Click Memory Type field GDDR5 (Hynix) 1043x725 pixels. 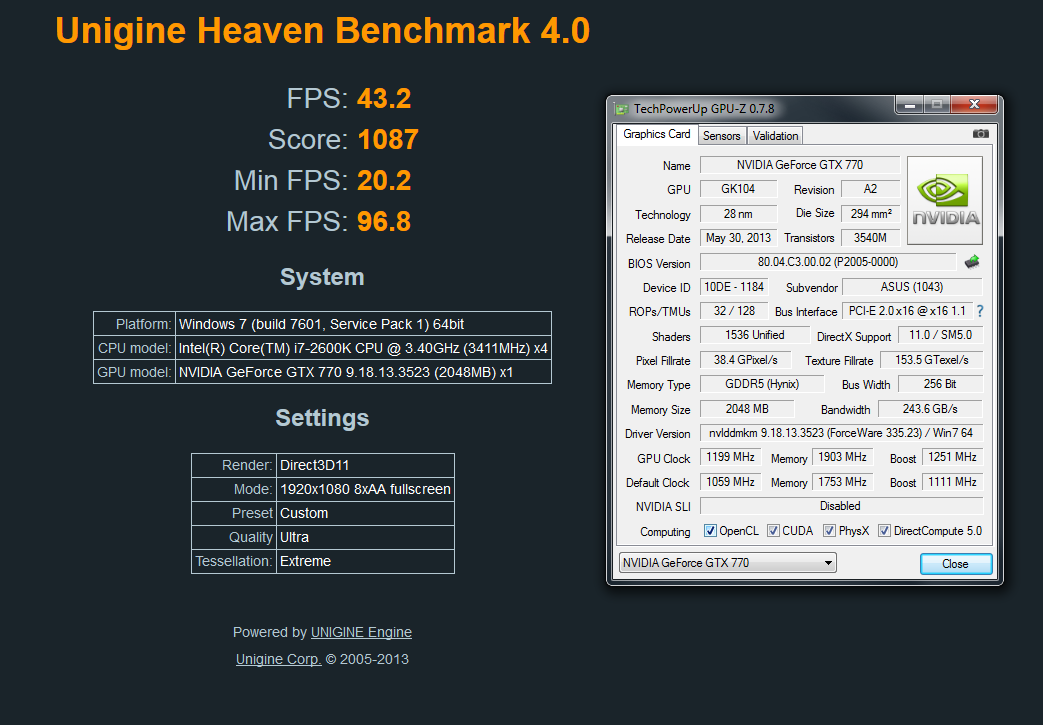coord(762,384)
